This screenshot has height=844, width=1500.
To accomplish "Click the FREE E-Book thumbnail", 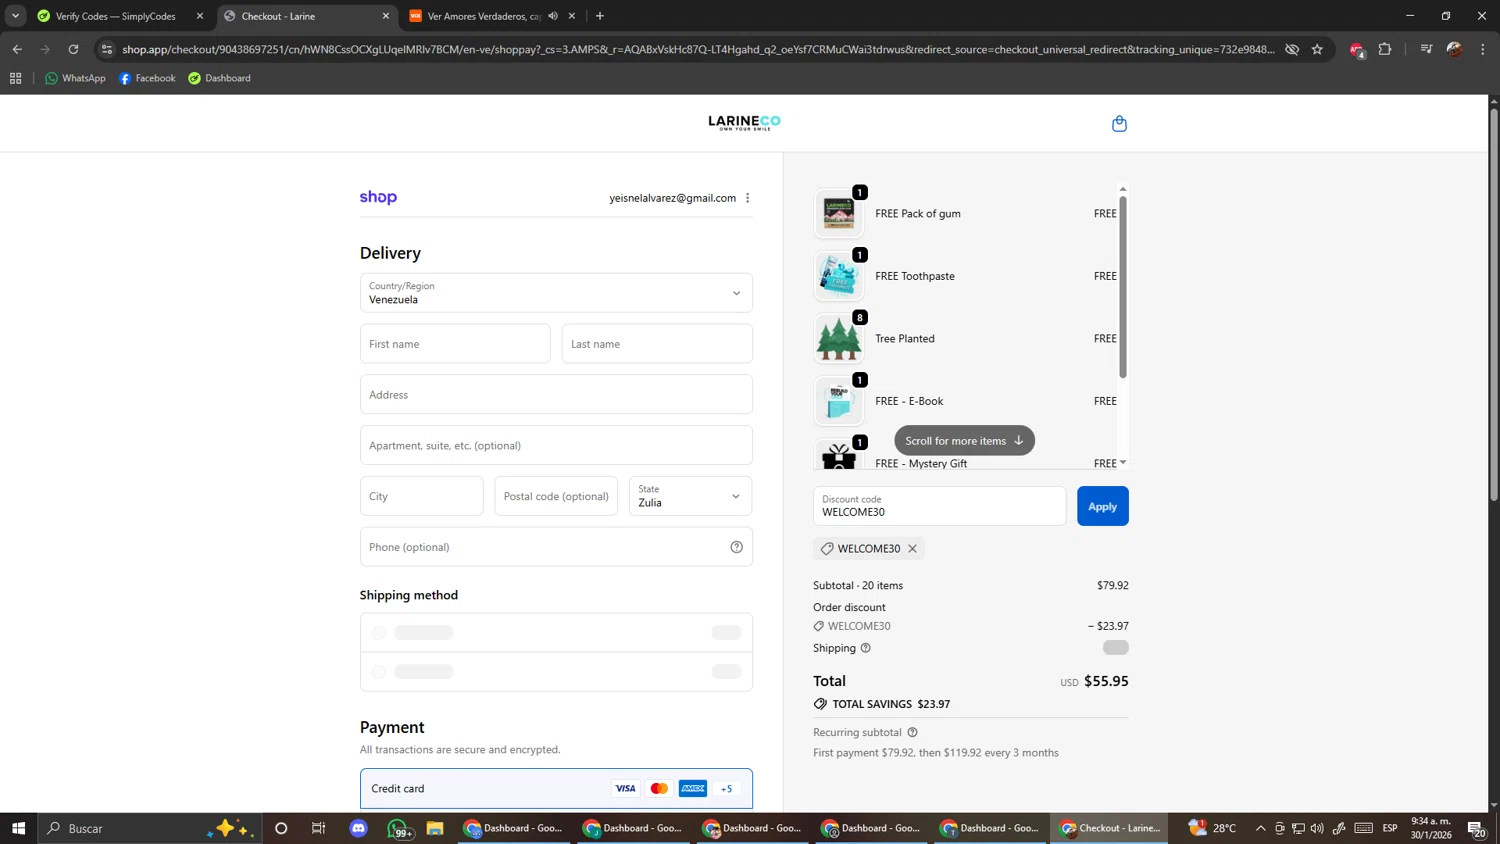I will 838,401.
